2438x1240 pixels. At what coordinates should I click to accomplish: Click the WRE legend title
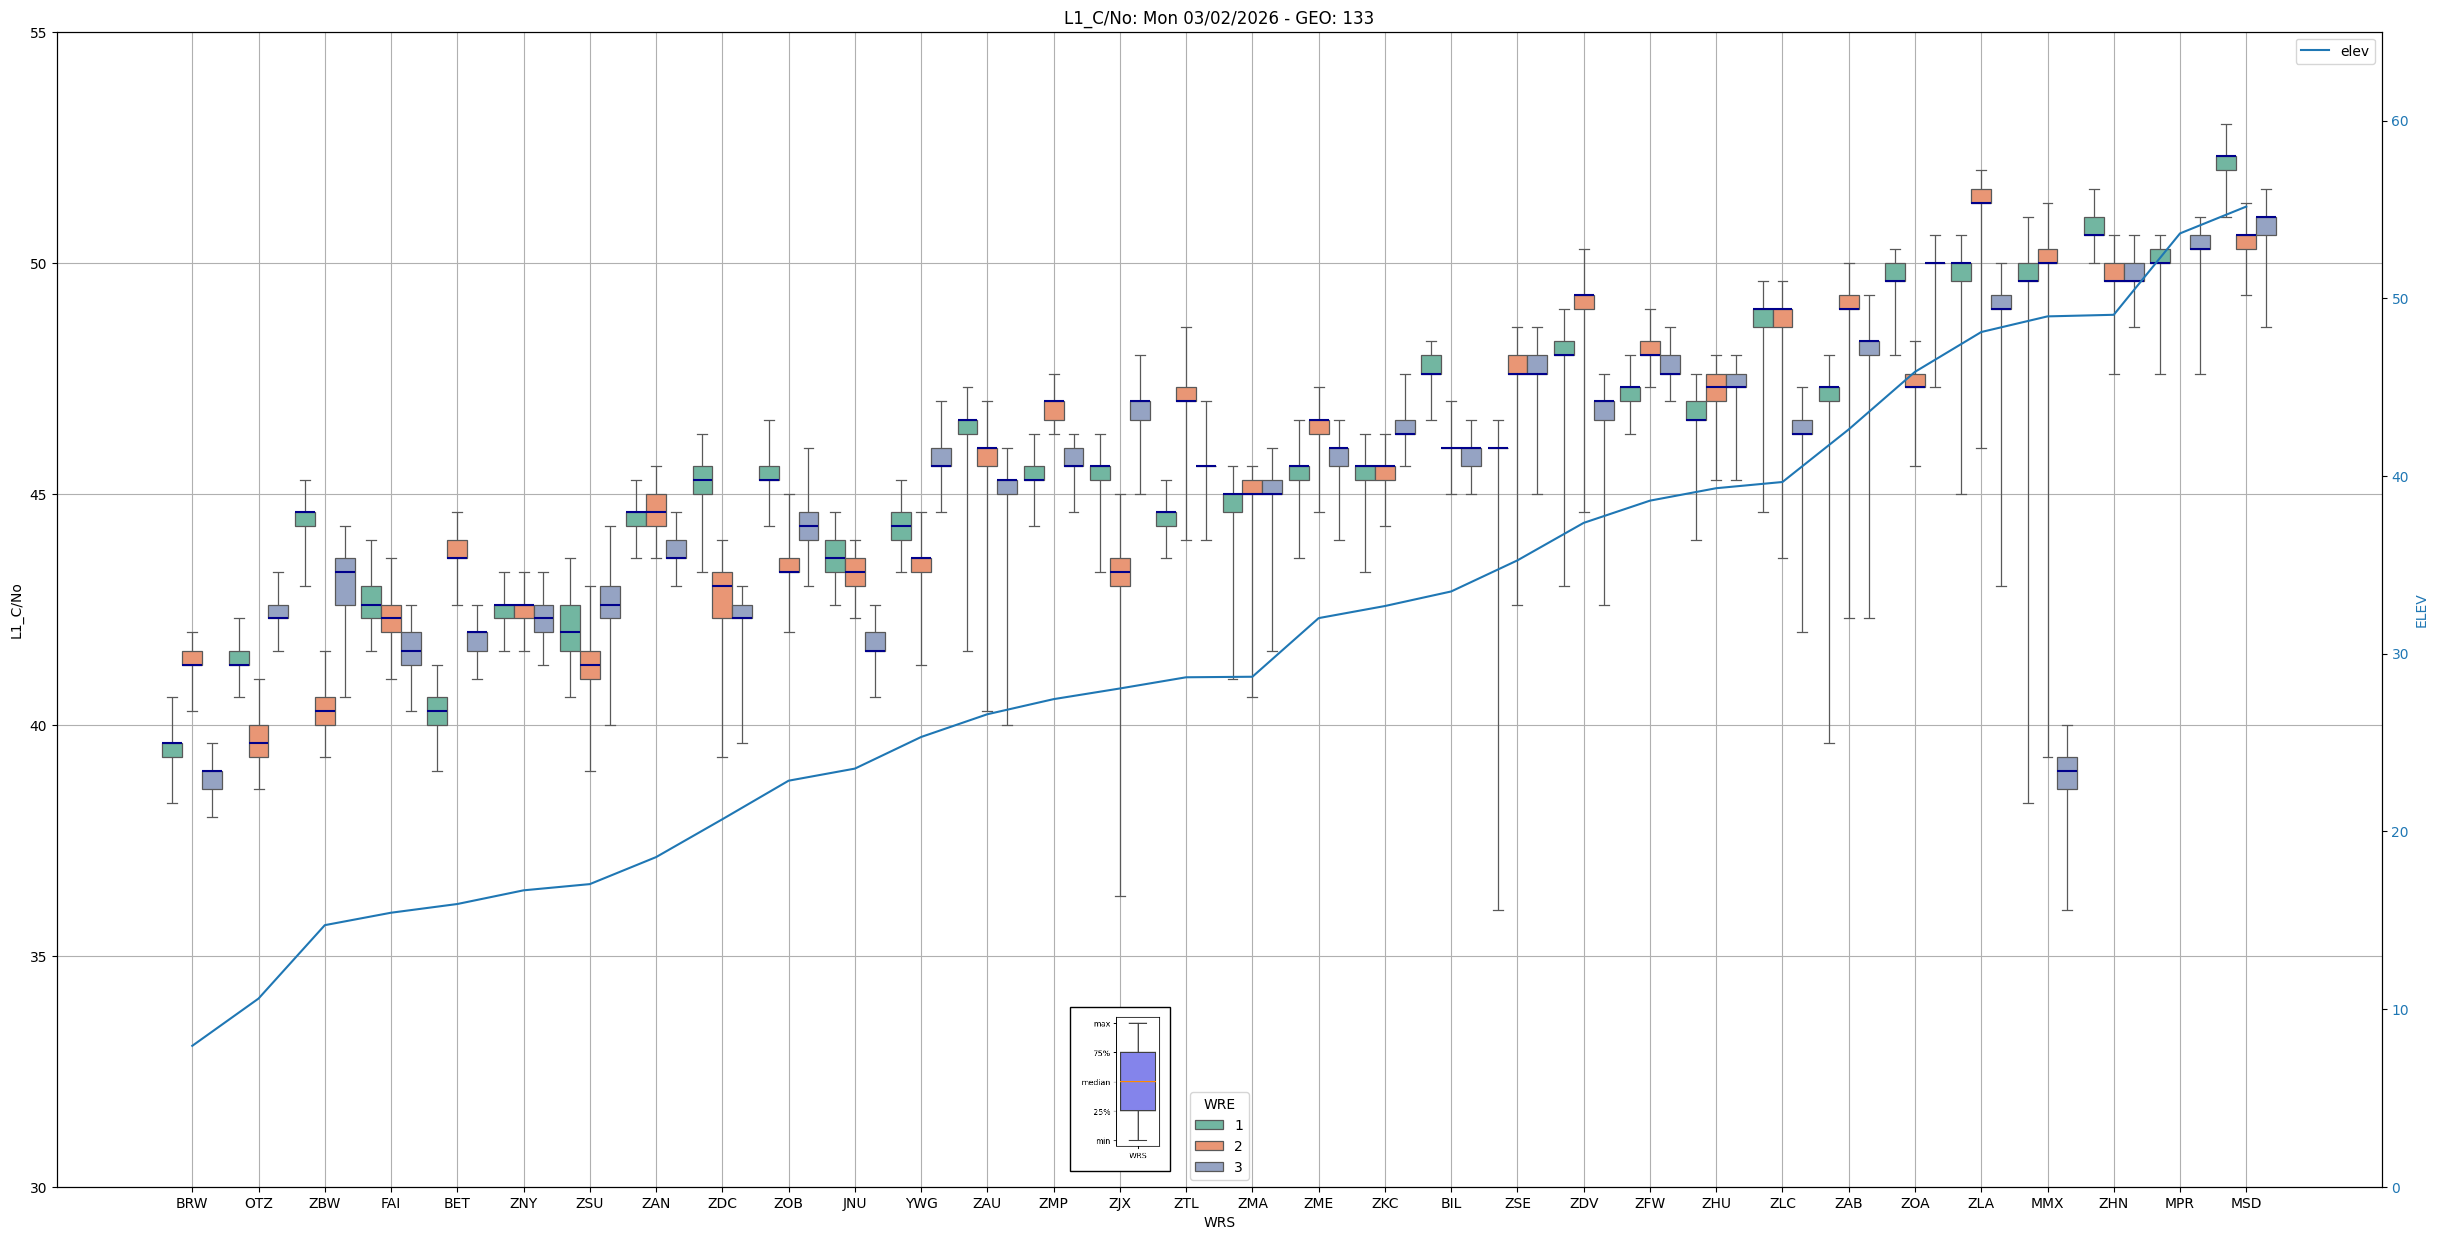coord(1218,1104)
